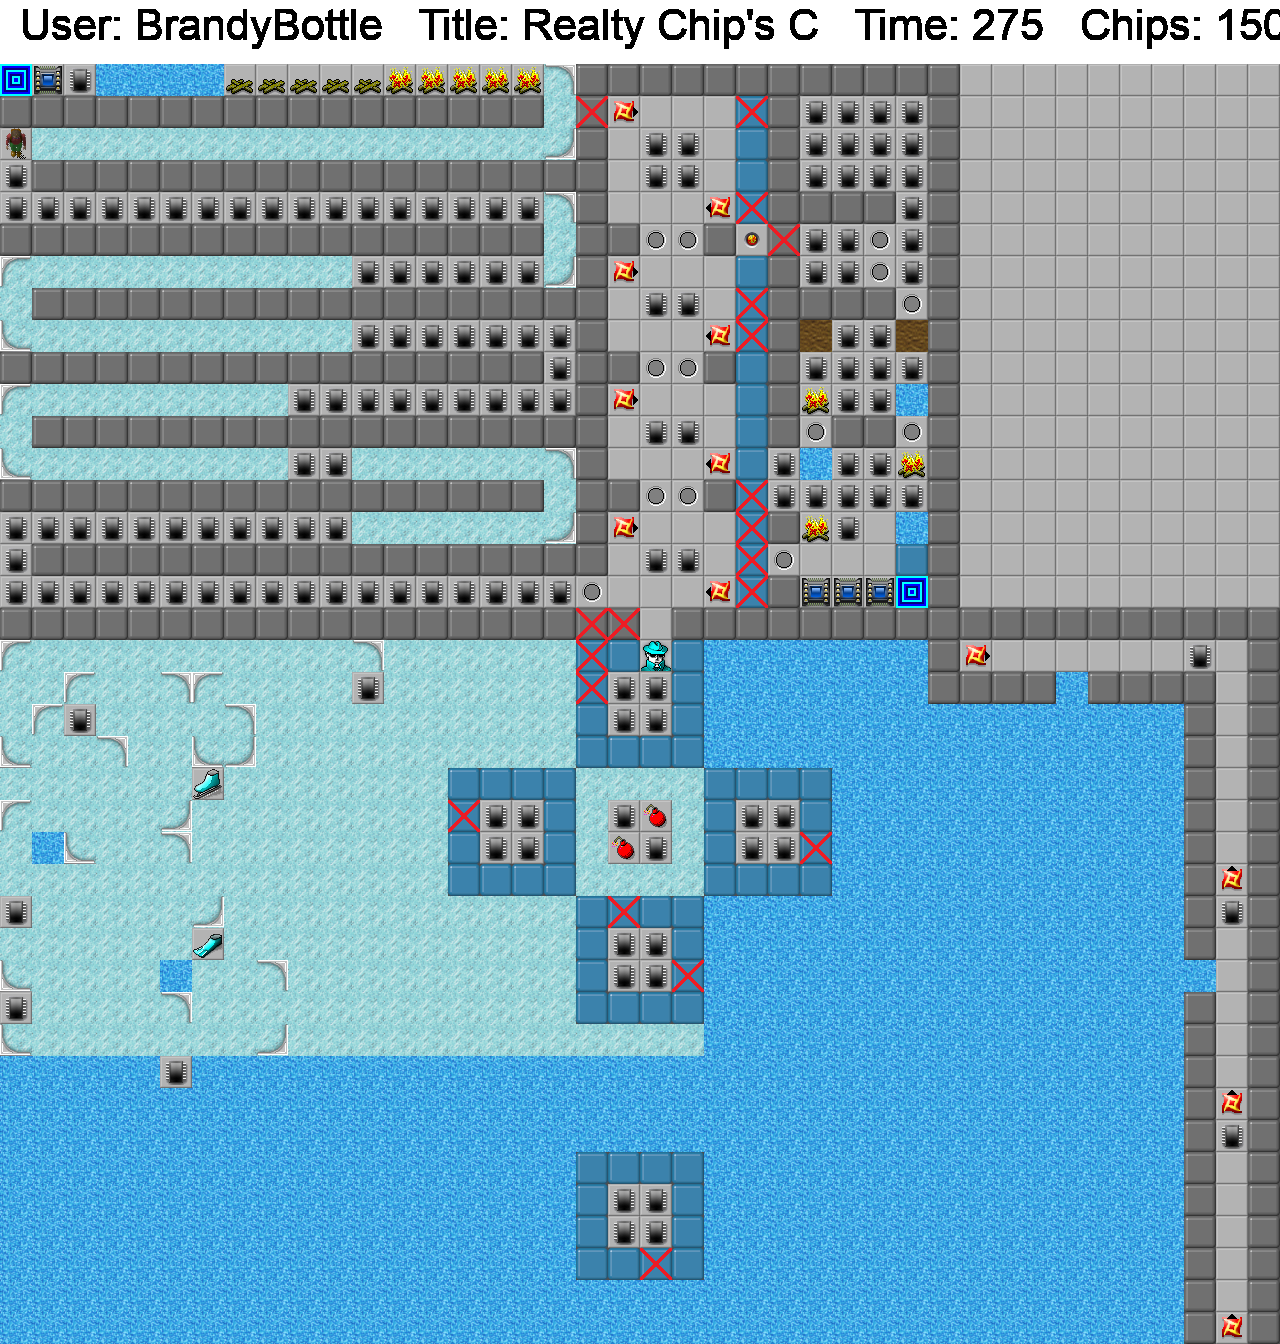Click the red creature at the bottom-right edge
The width and height of the screenshot is (1280, 1344).
(1232, 1327)
